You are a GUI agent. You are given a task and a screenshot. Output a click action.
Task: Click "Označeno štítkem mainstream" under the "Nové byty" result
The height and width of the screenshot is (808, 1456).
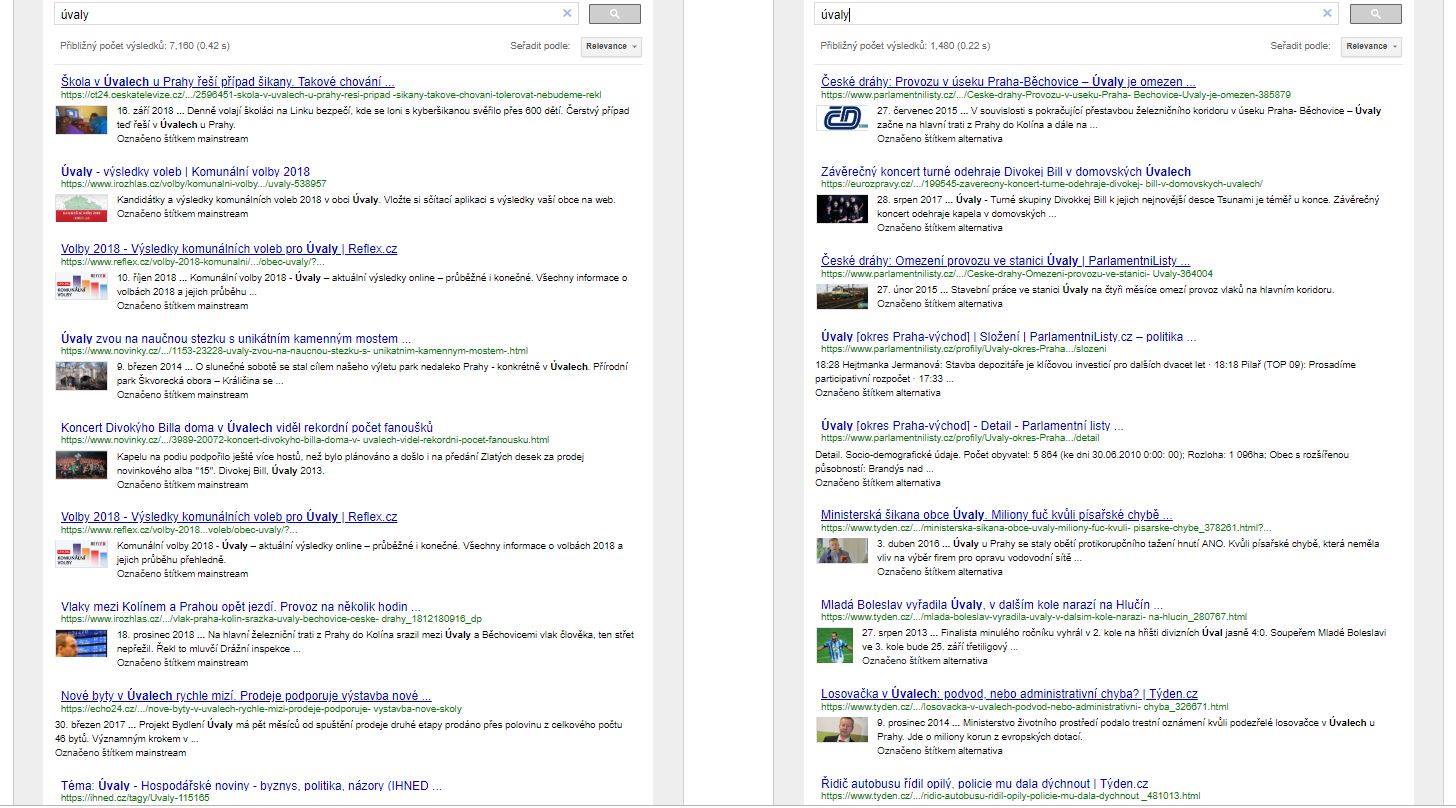point(120,753)
